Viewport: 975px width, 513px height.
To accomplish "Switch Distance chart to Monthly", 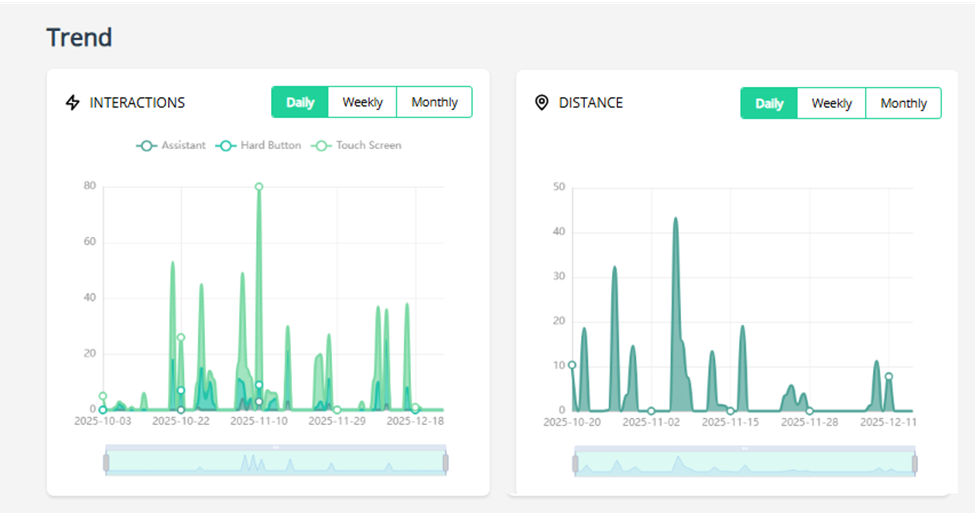I will [x=903, y=103].
